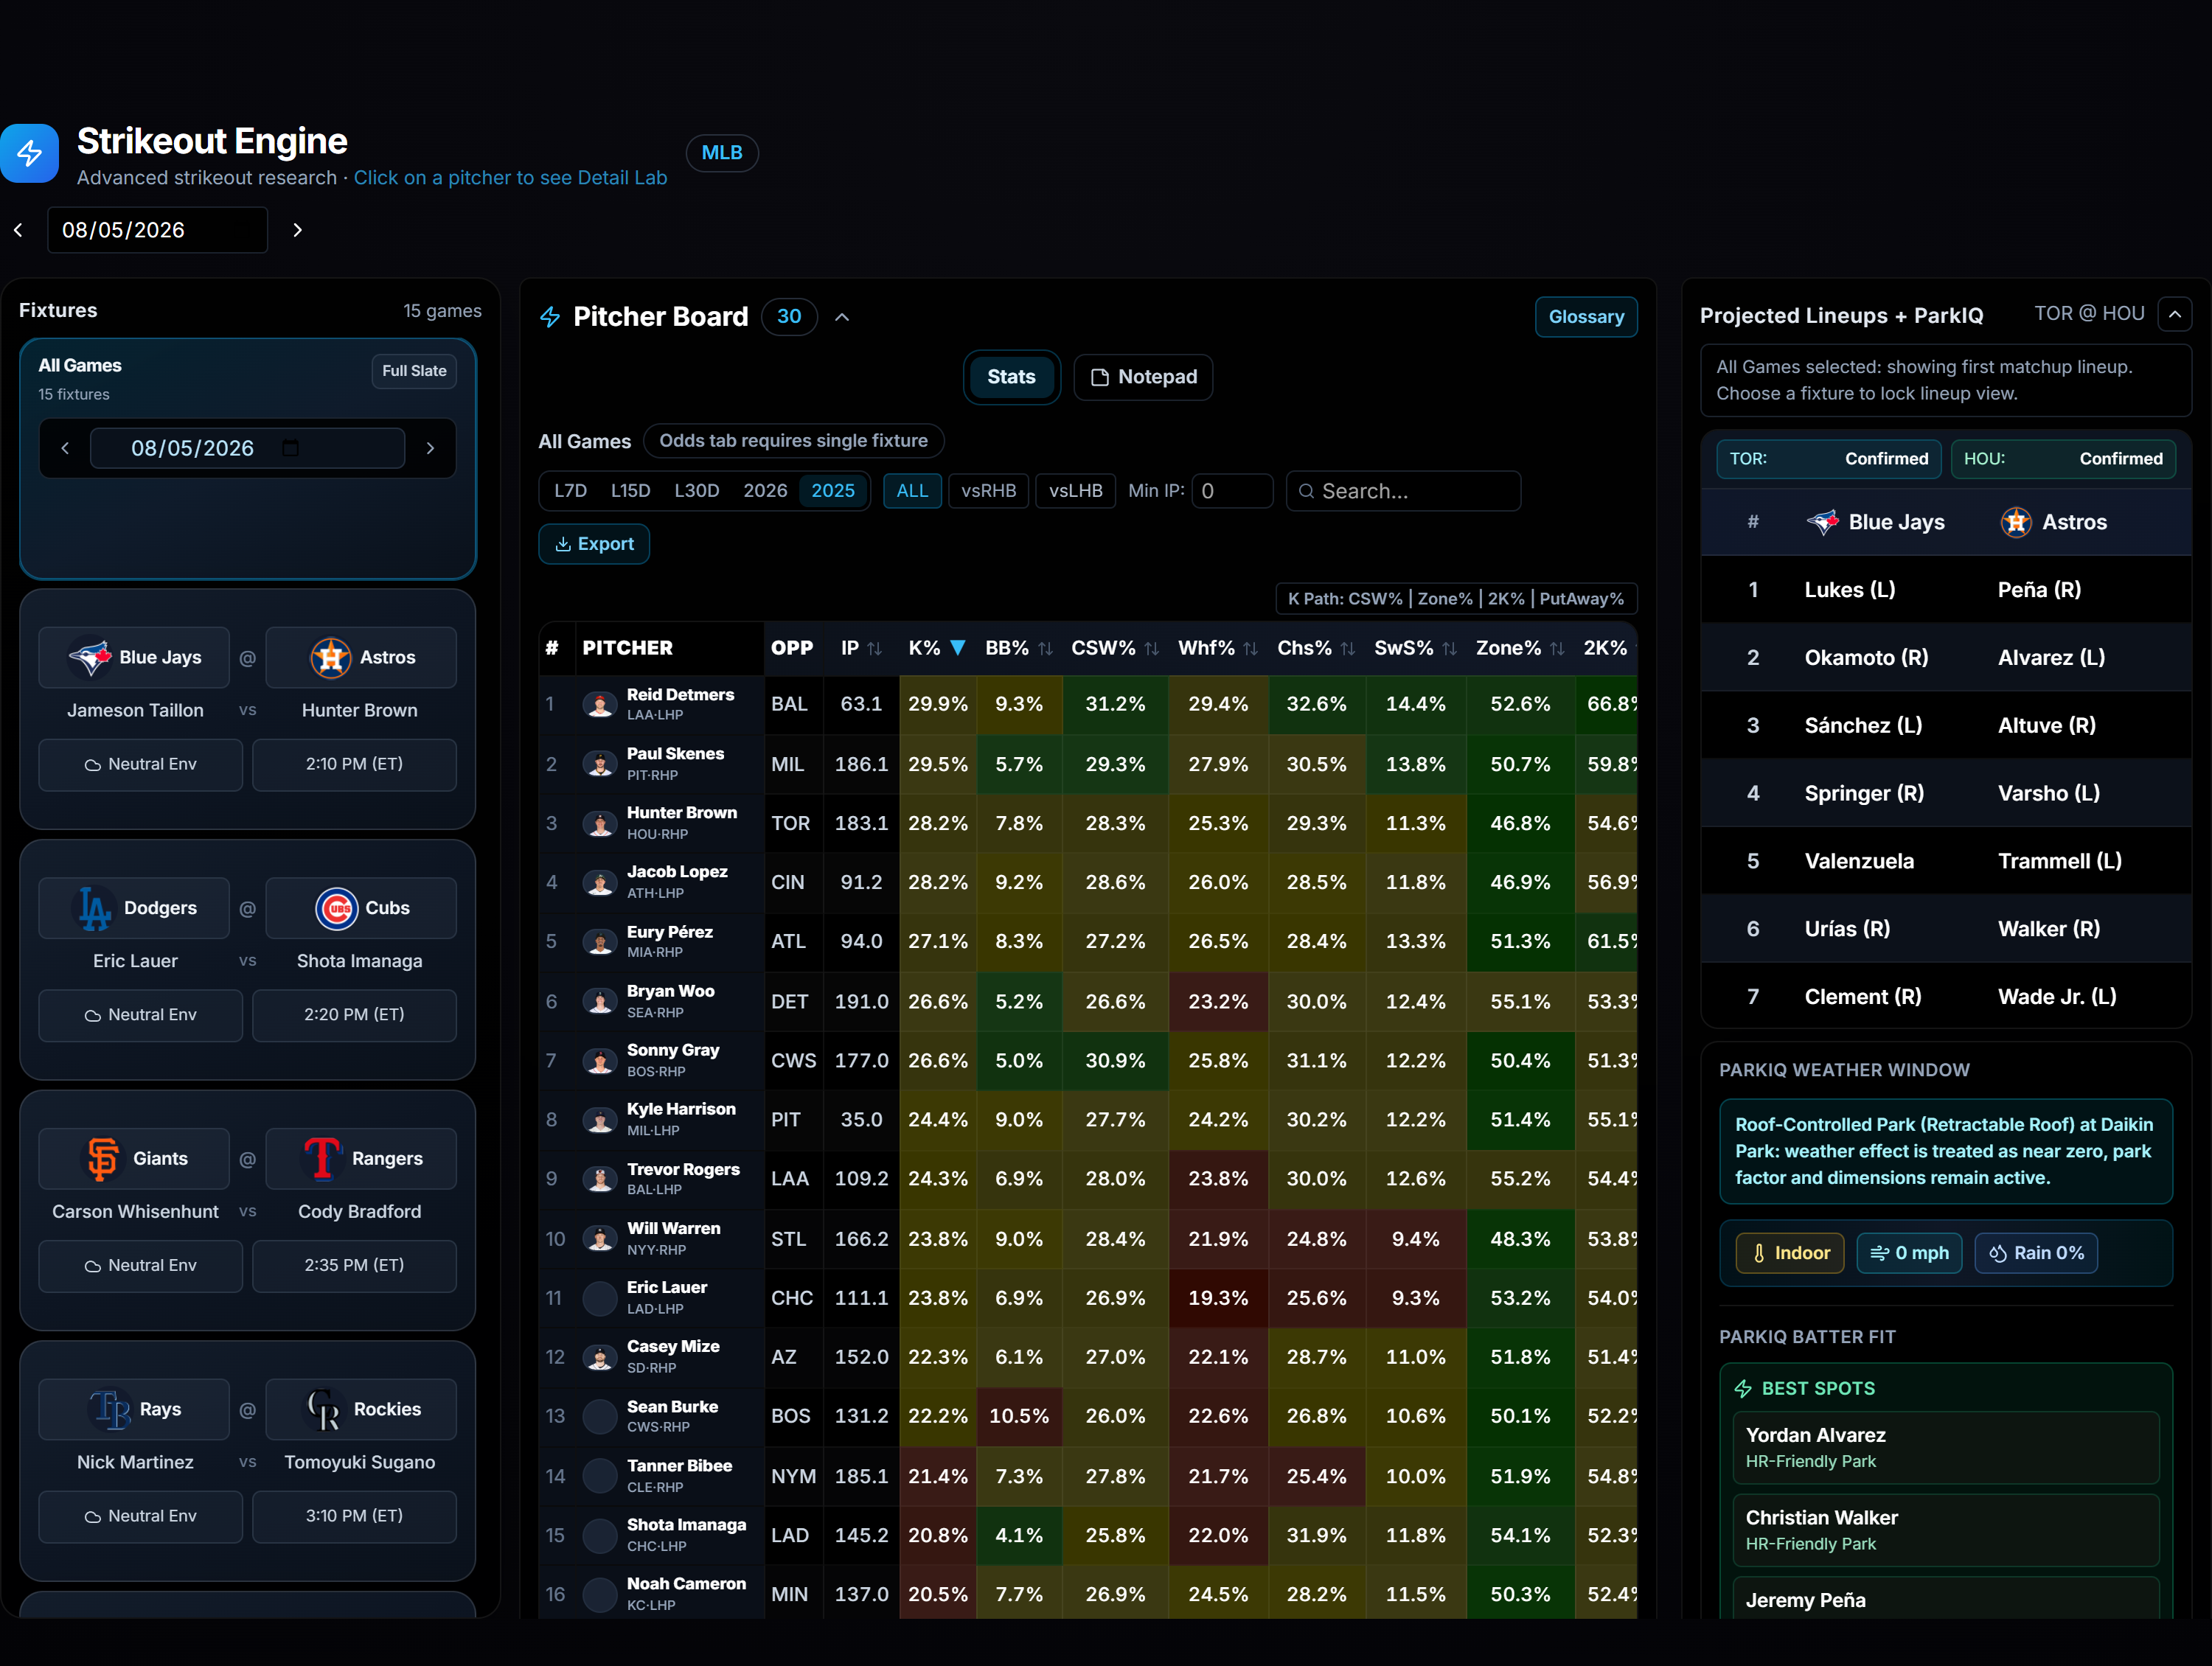Screen dimensions: 2212x1666
Task: Click the Indoor temperature chip
Action: tap(1790, 1253)
